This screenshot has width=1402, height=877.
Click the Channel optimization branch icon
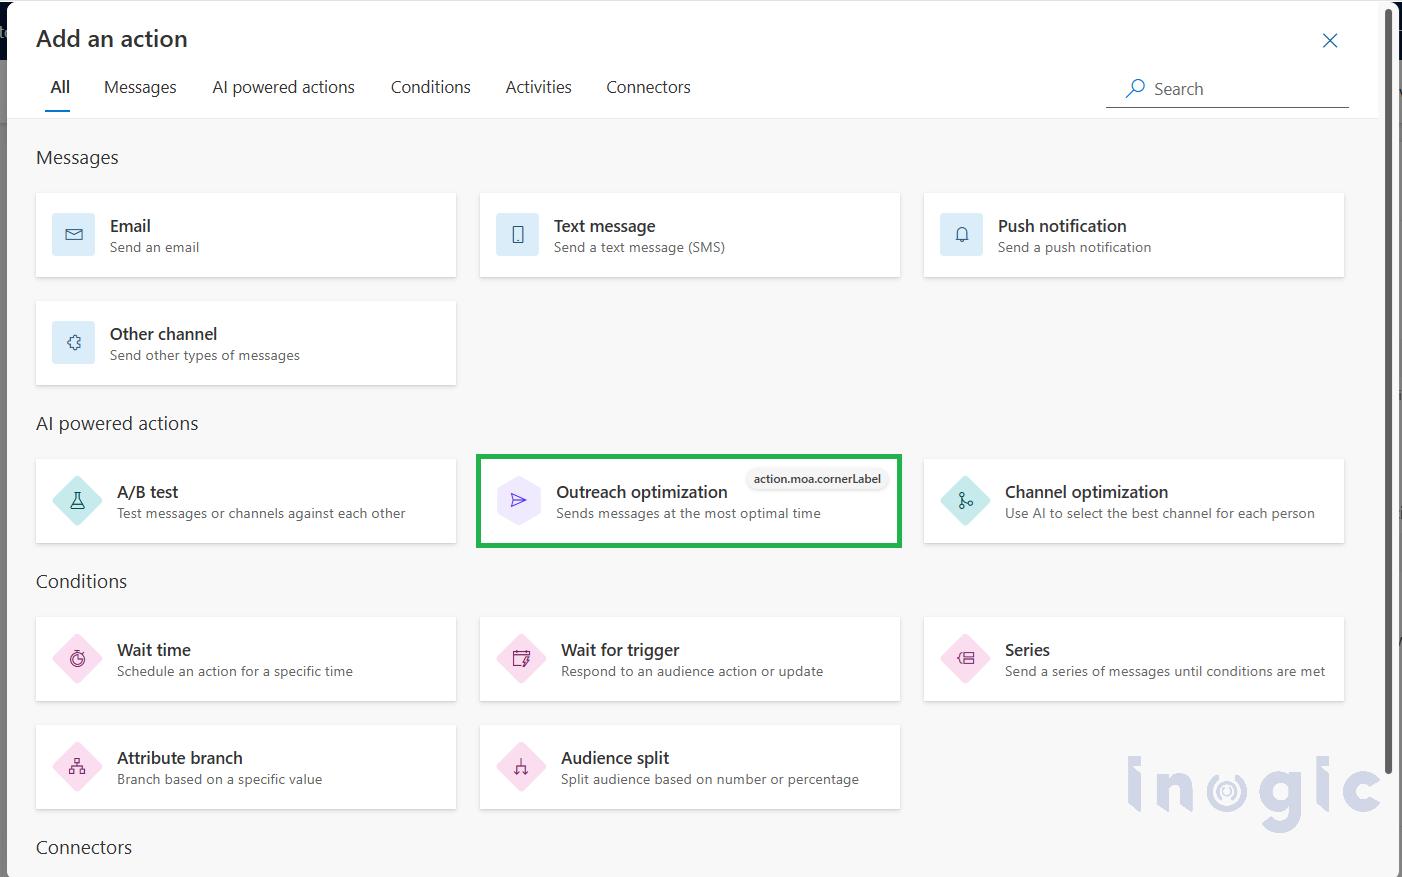click(x=965, y=501)
